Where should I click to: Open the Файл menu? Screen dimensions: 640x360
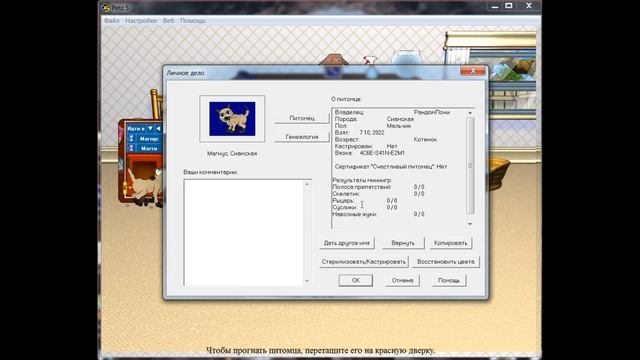click(x=111, y=20)
